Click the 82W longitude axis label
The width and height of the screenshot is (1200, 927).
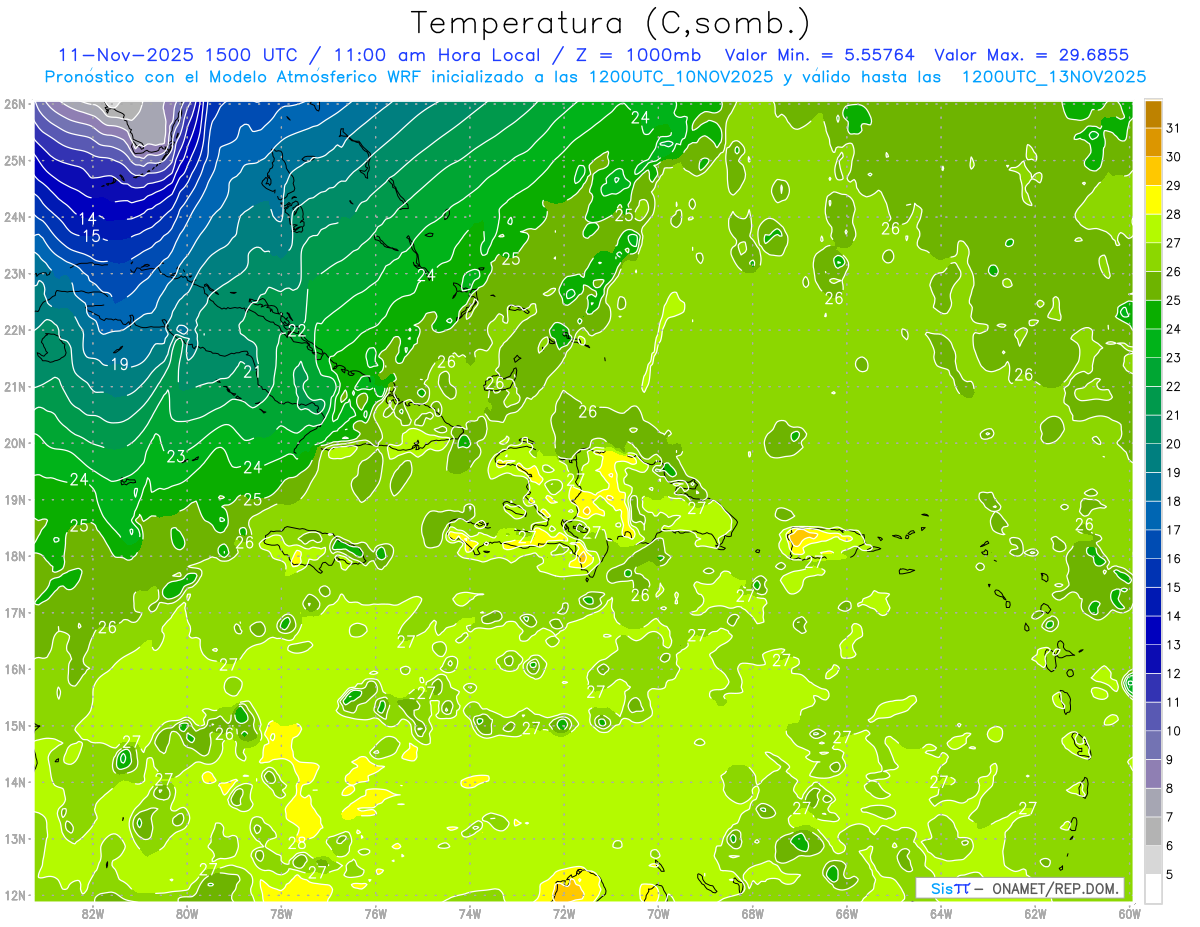coord(93,912)
